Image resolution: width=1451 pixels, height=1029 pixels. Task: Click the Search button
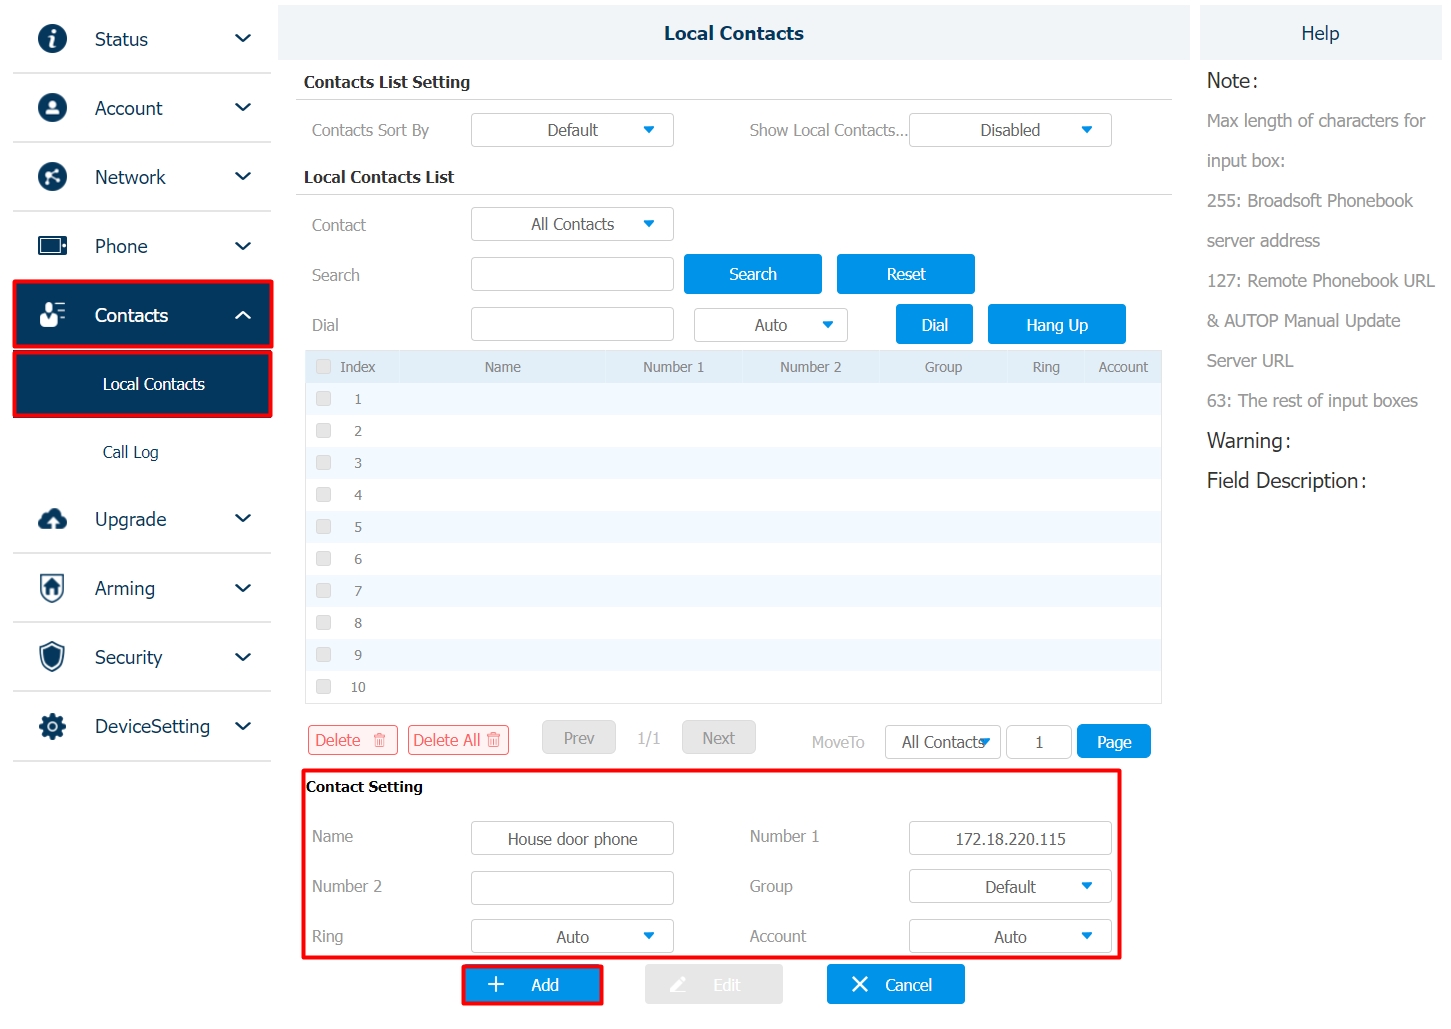coord(753,274)
